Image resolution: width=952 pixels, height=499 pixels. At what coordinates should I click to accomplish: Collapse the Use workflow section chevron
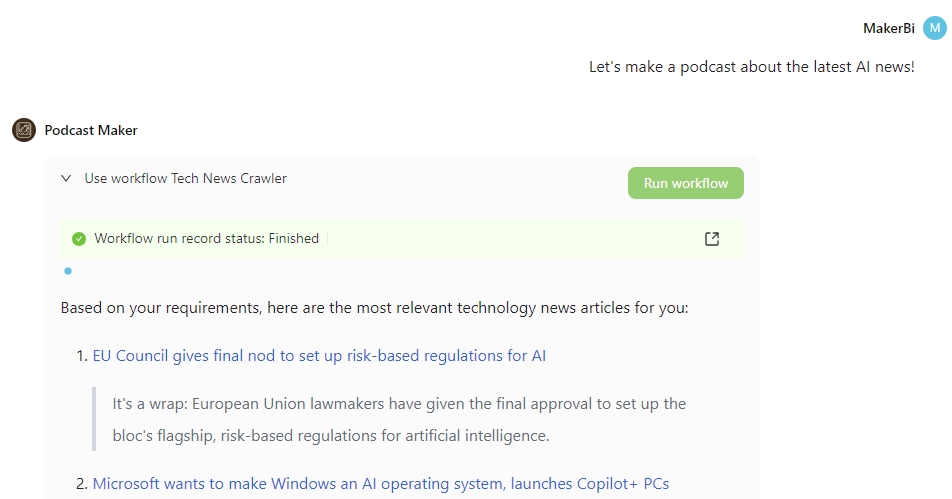pyautogui.click(x=66, y=179)
